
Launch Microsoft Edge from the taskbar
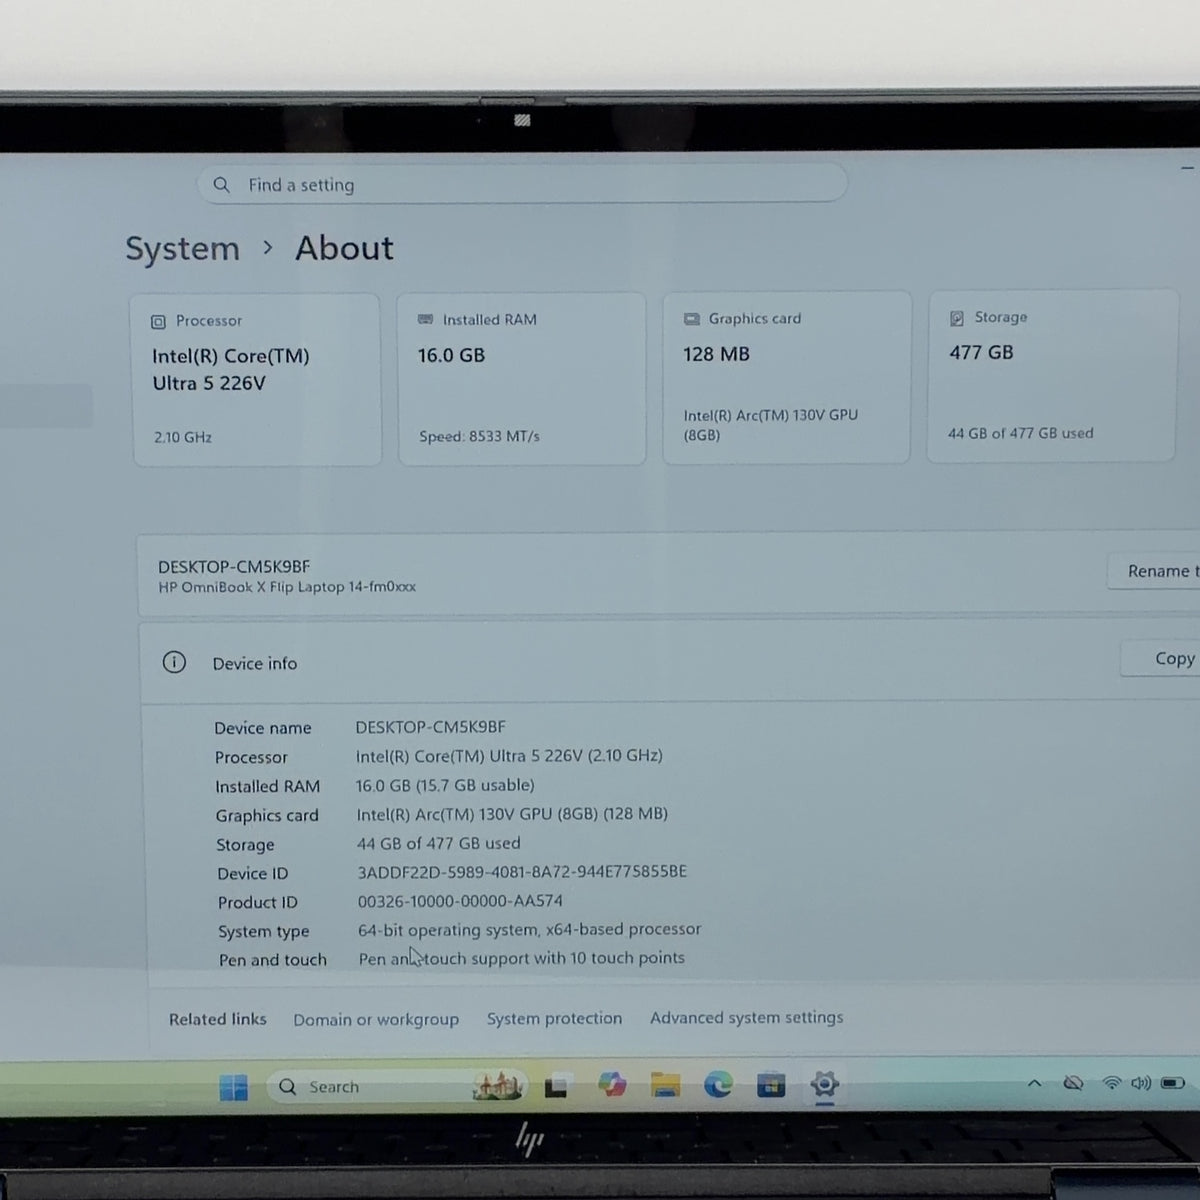(x=718, y=1085)
